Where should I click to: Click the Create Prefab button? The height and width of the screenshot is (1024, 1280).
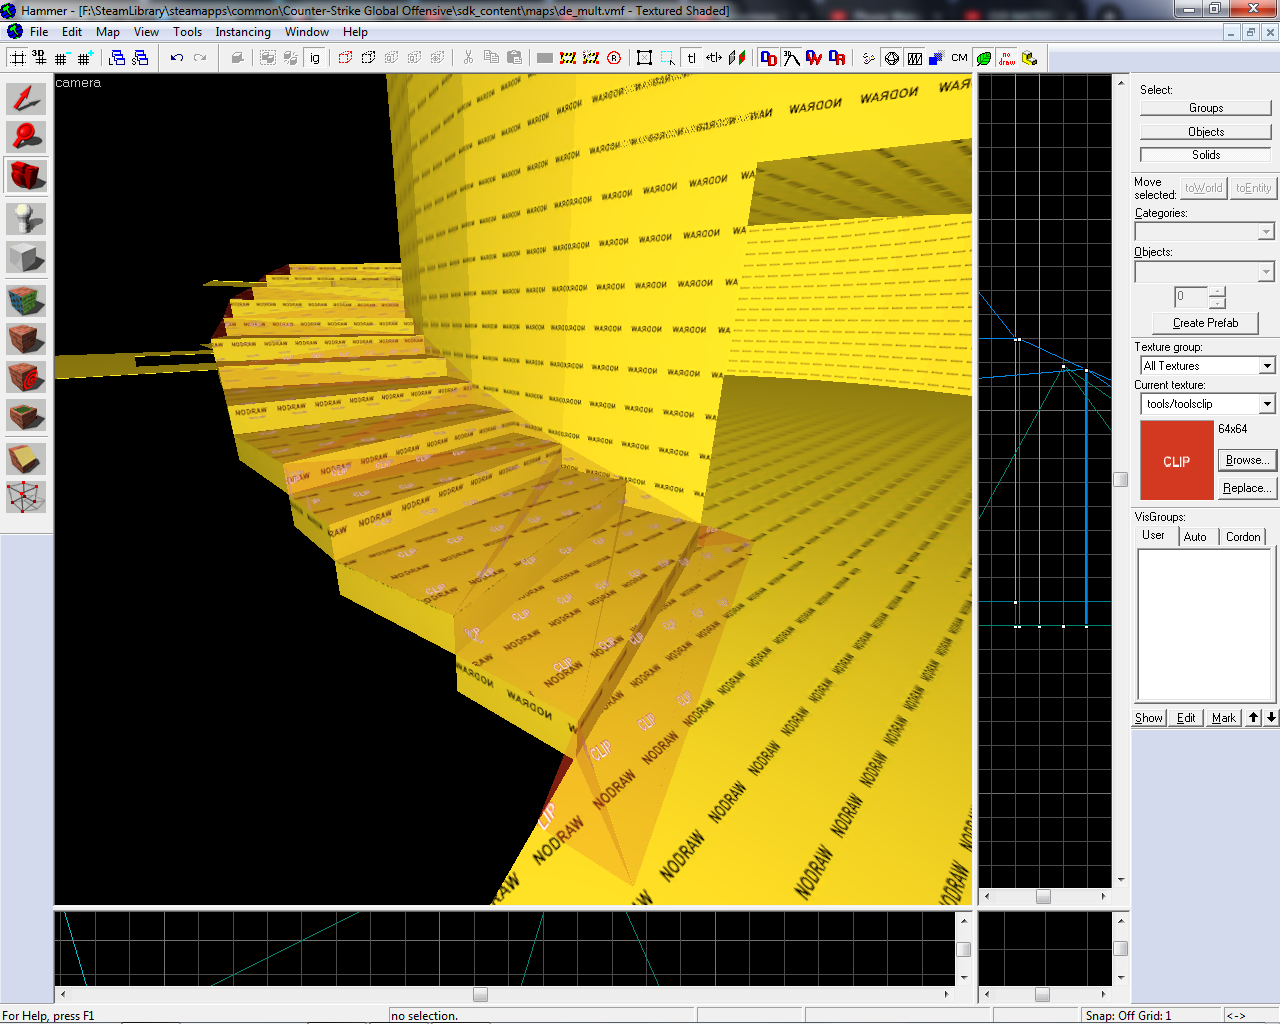[x=1205, y=323]
